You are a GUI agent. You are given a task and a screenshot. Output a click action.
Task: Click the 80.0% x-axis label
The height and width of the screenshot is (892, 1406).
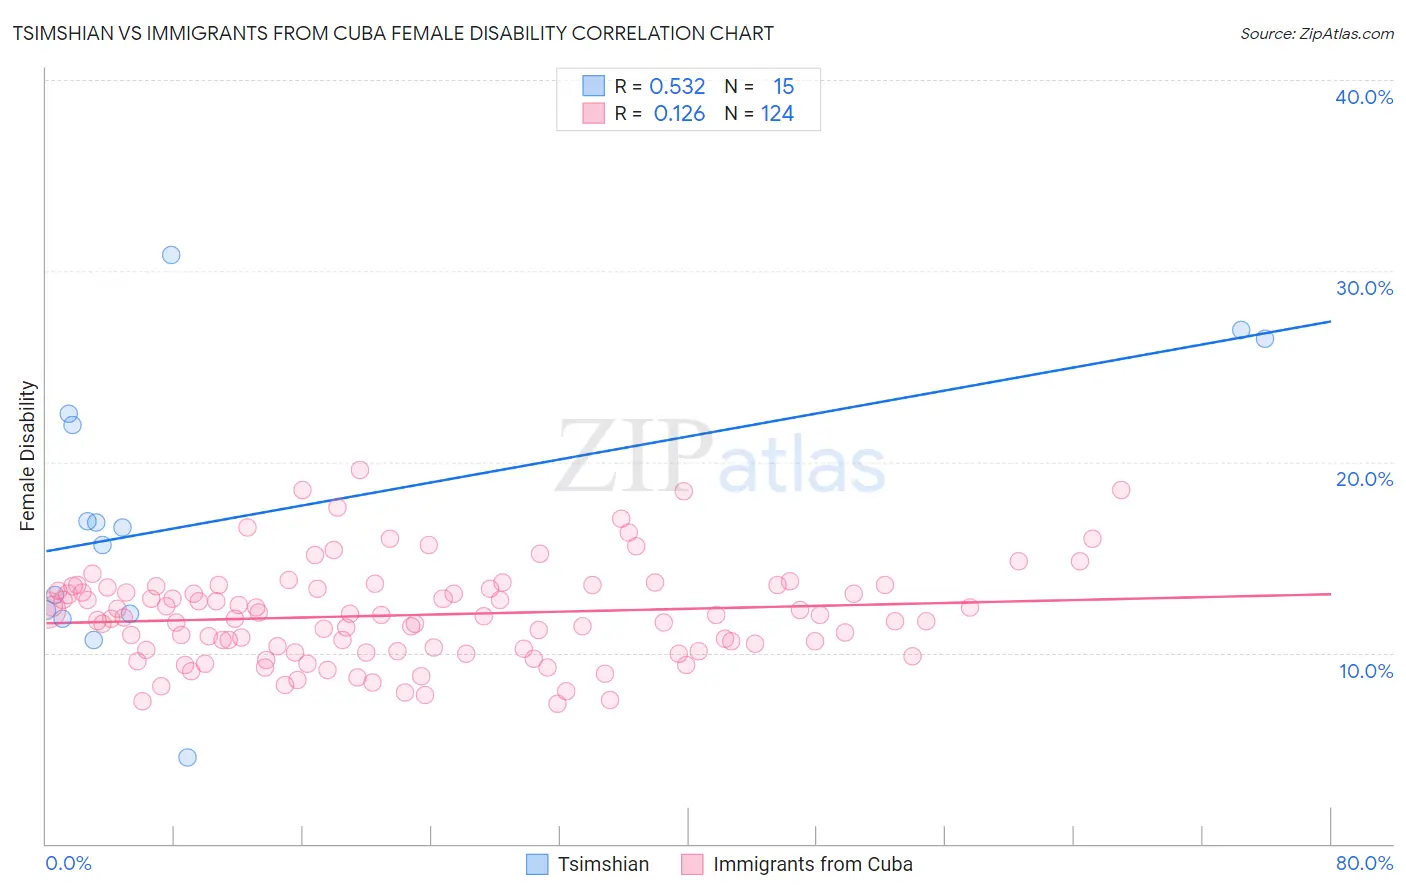tap(1364, 863)
